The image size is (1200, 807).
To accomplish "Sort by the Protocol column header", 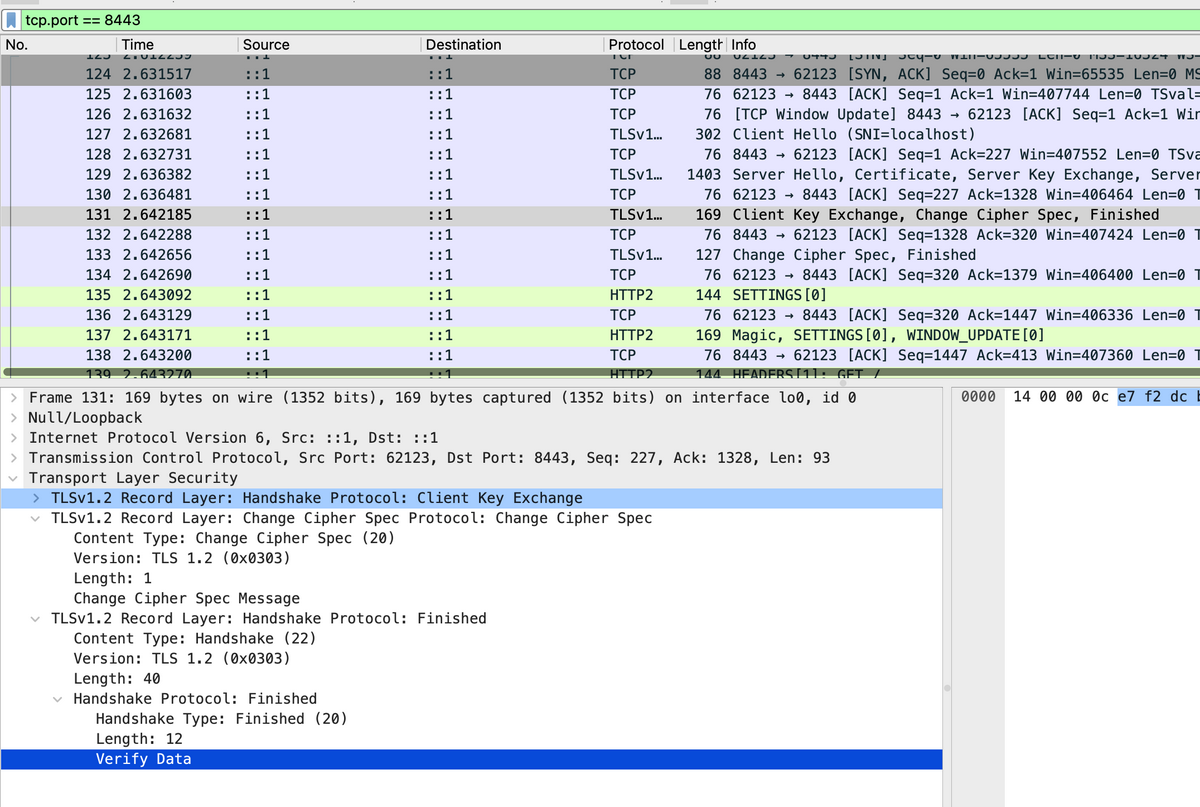I will [637, 45].
